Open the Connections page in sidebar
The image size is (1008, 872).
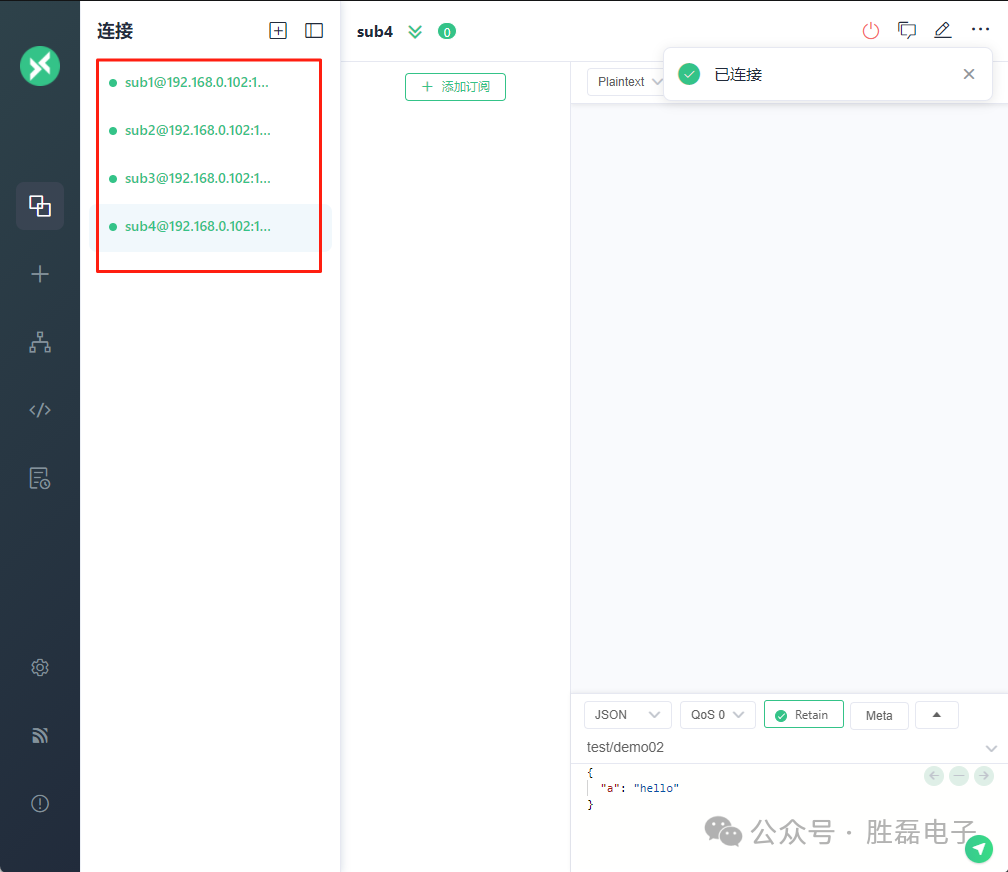(40, 206)
